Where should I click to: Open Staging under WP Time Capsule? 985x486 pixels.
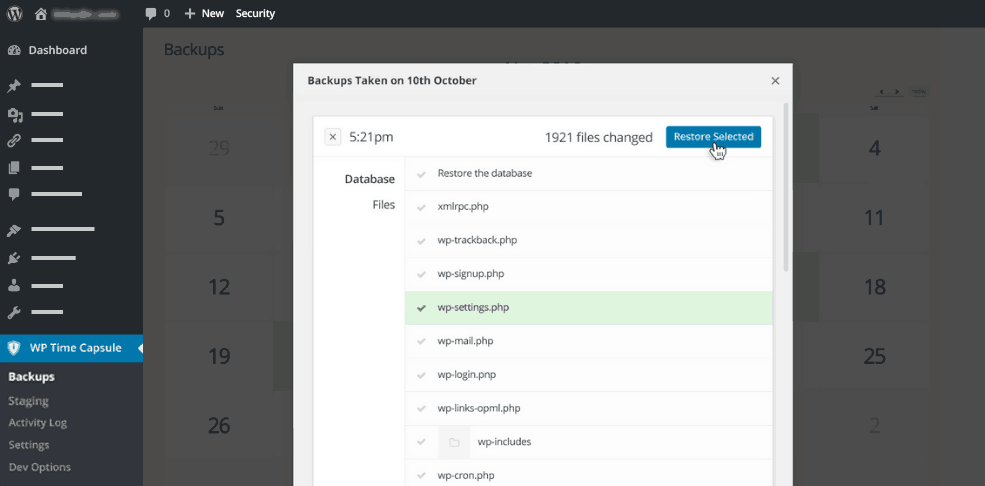click(28, 401)
